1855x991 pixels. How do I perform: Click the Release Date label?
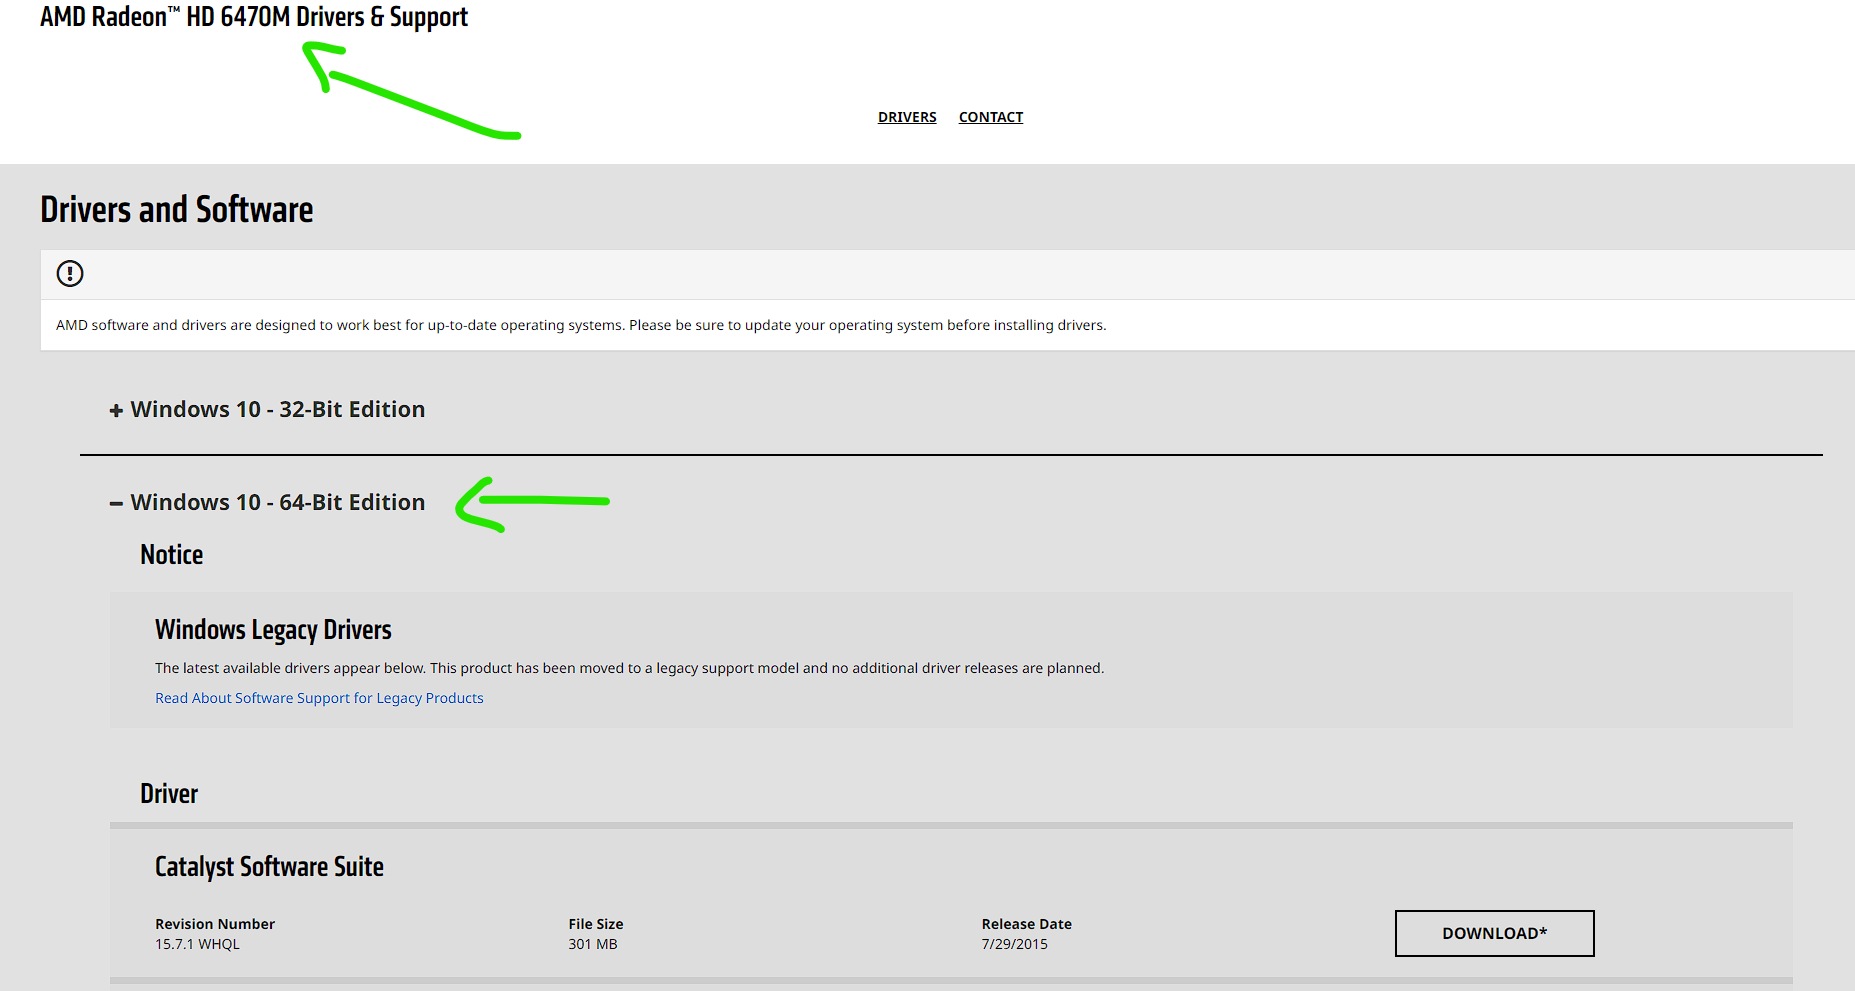tap(1026, 924)
